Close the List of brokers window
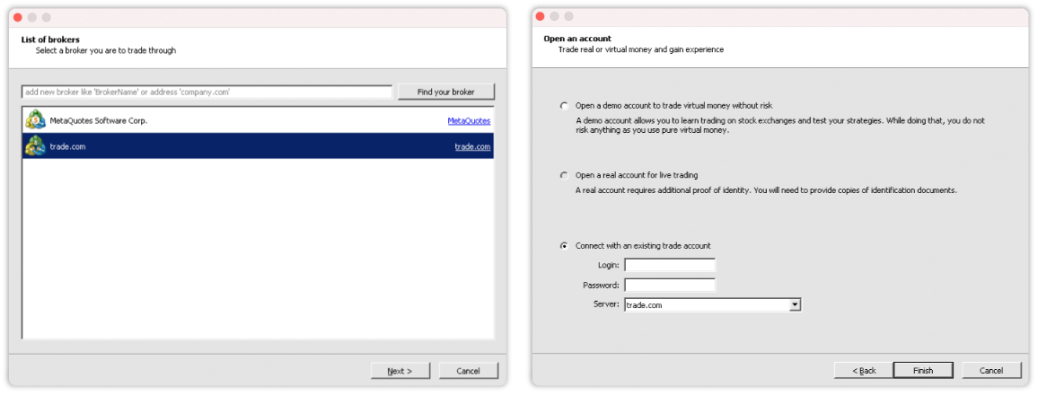This screenshot has width=1038, height=395. point(18,17)
